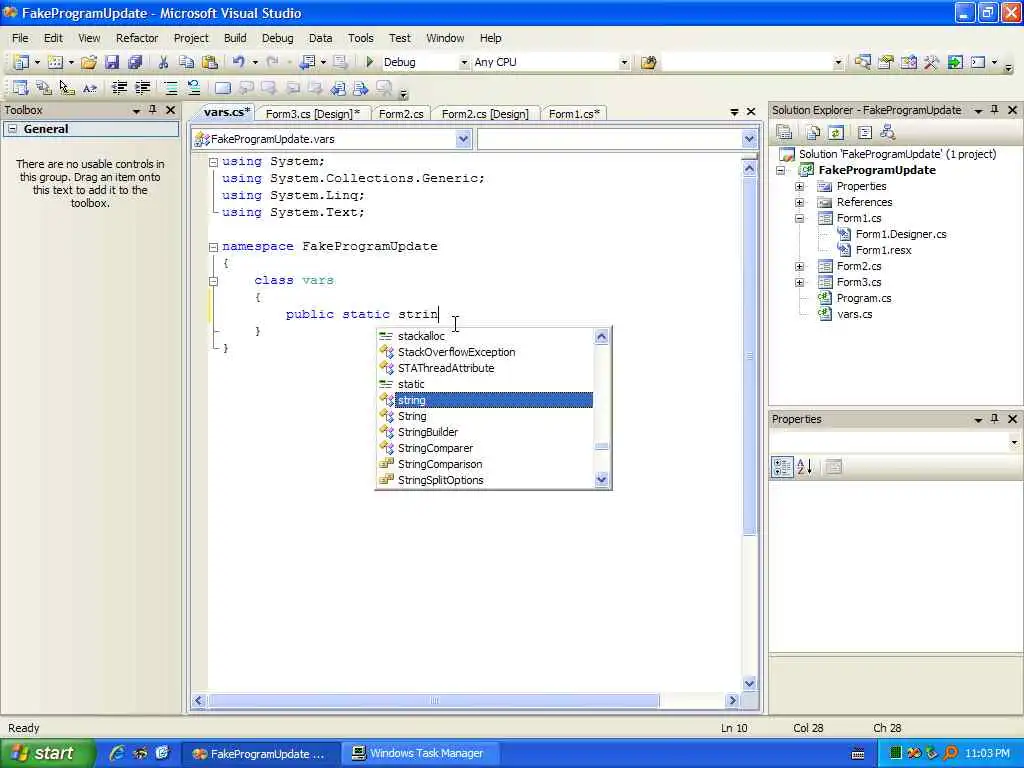This screenshot has width=1024, height=768.
Task: Click the Navigate Backward icon
Action: [x=307, y=62]
